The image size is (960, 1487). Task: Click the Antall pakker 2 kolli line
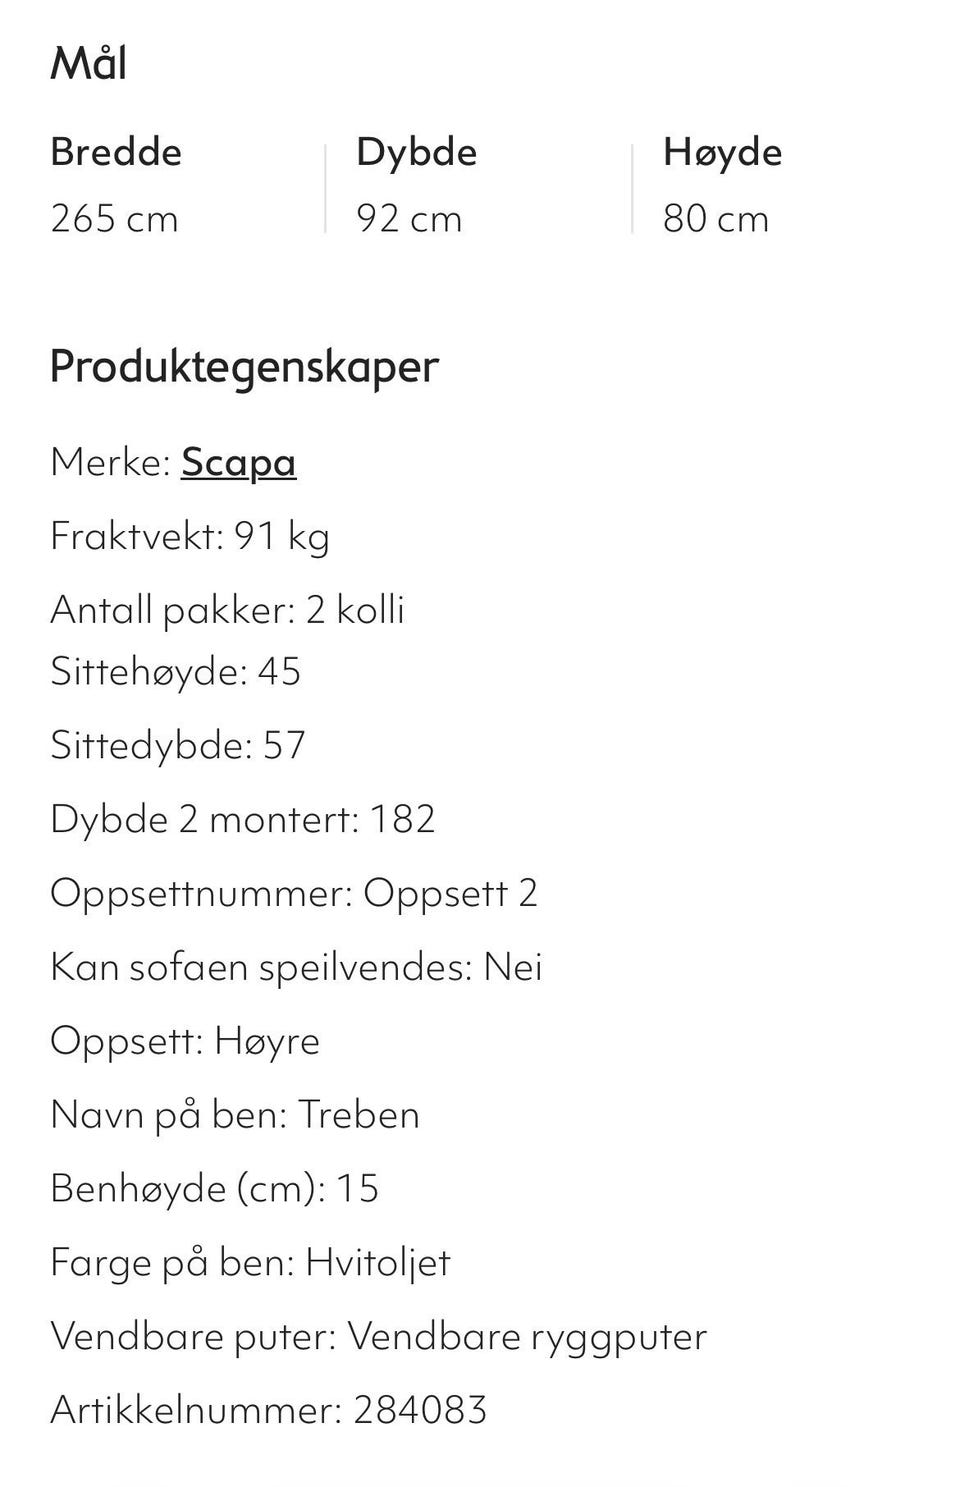[x=227, y=610]
